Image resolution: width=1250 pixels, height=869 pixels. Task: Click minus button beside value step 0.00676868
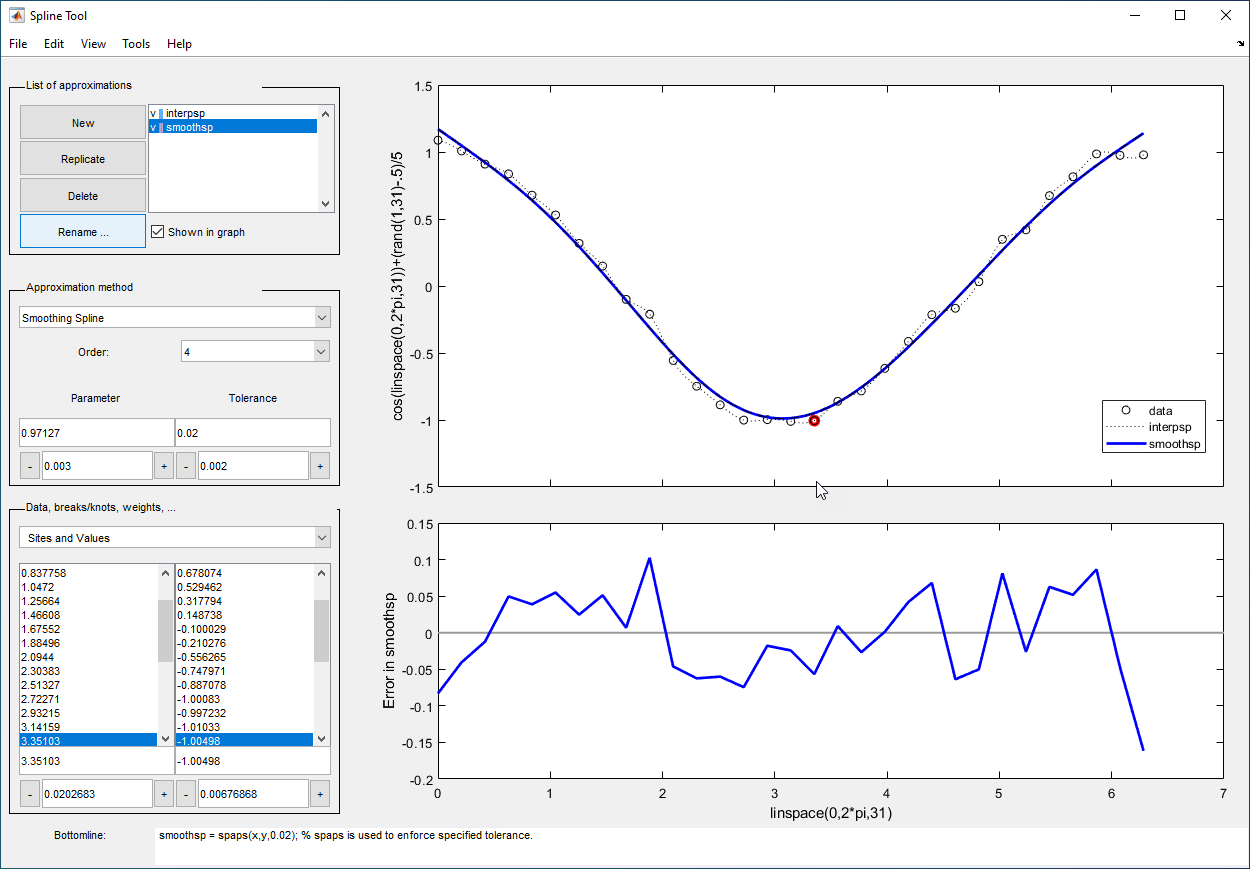point(186,794)
